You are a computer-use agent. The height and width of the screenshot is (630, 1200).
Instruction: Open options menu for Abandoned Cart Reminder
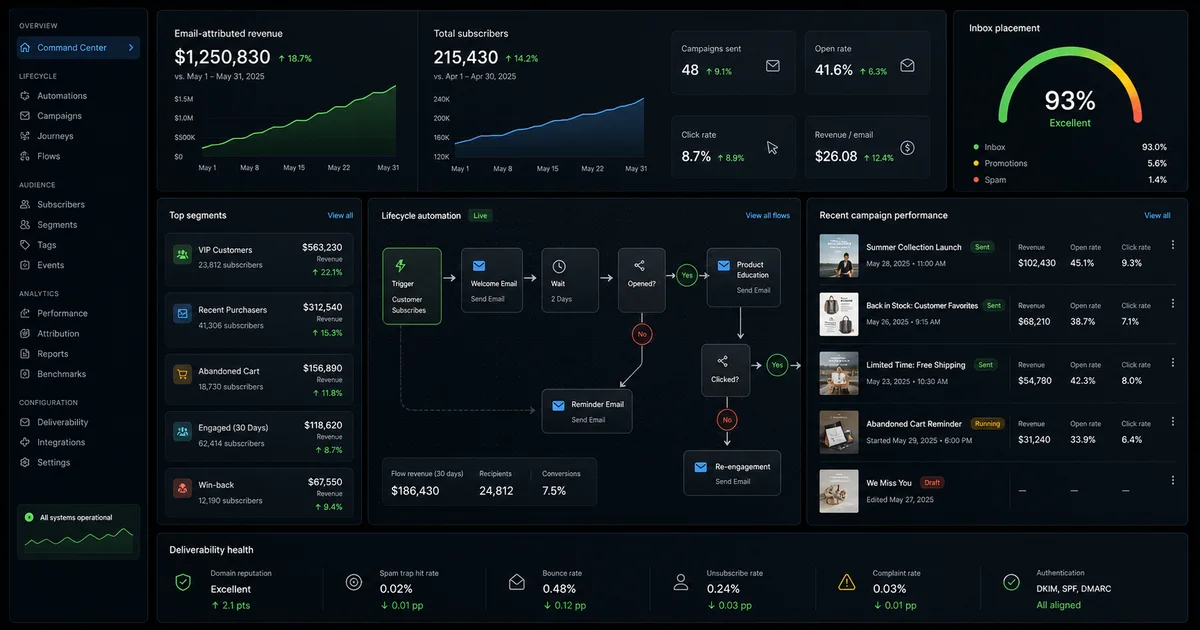coord(1173,422)
